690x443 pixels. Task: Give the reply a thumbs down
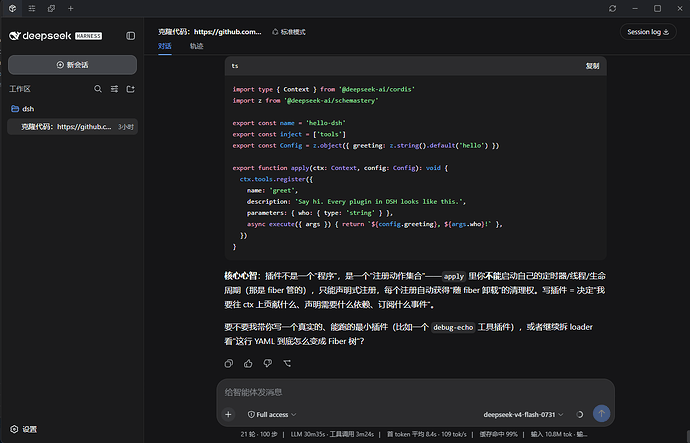tap(268, 363)
